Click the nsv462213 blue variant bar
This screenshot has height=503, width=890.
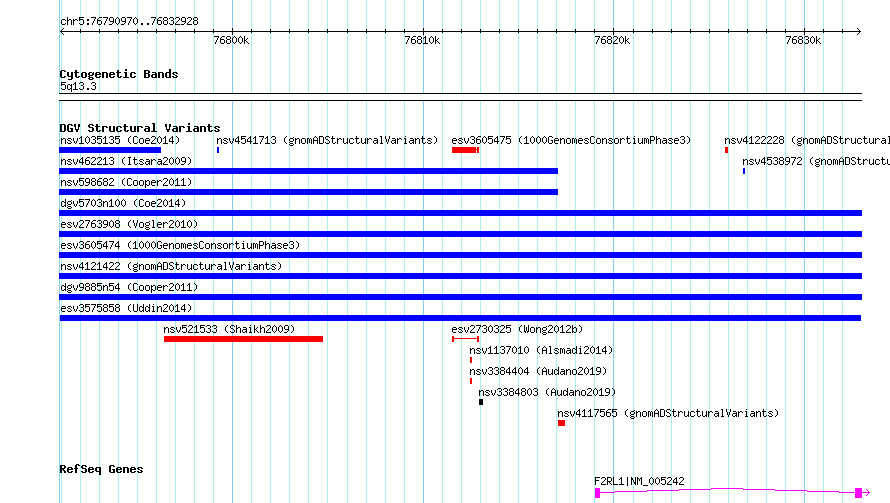(x=309, y=171)
